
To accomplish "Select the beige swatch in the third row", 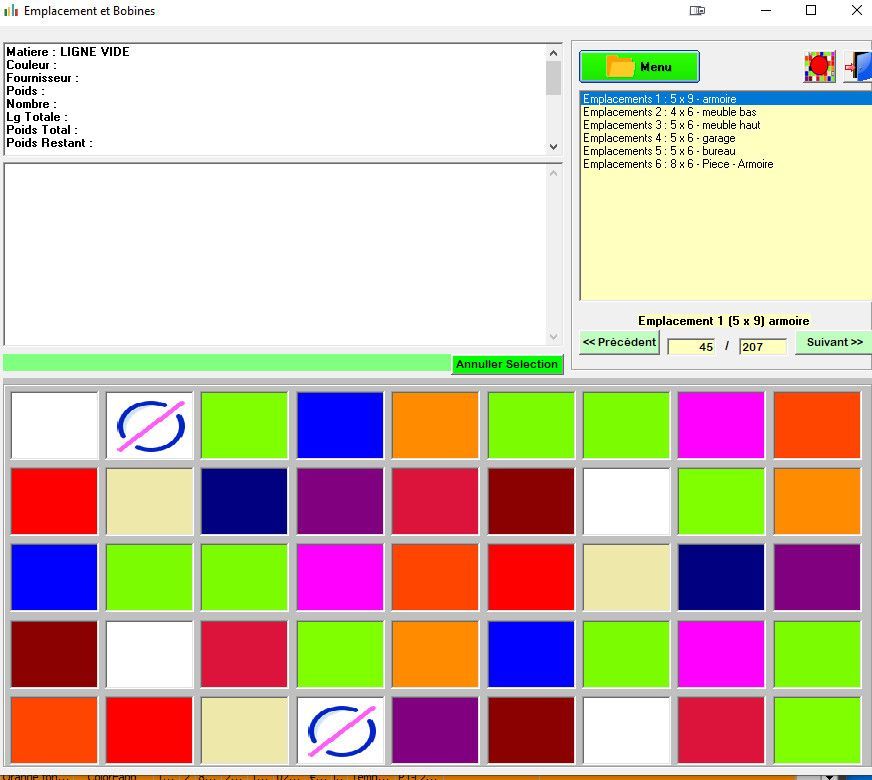I will (x=626, y=578).
